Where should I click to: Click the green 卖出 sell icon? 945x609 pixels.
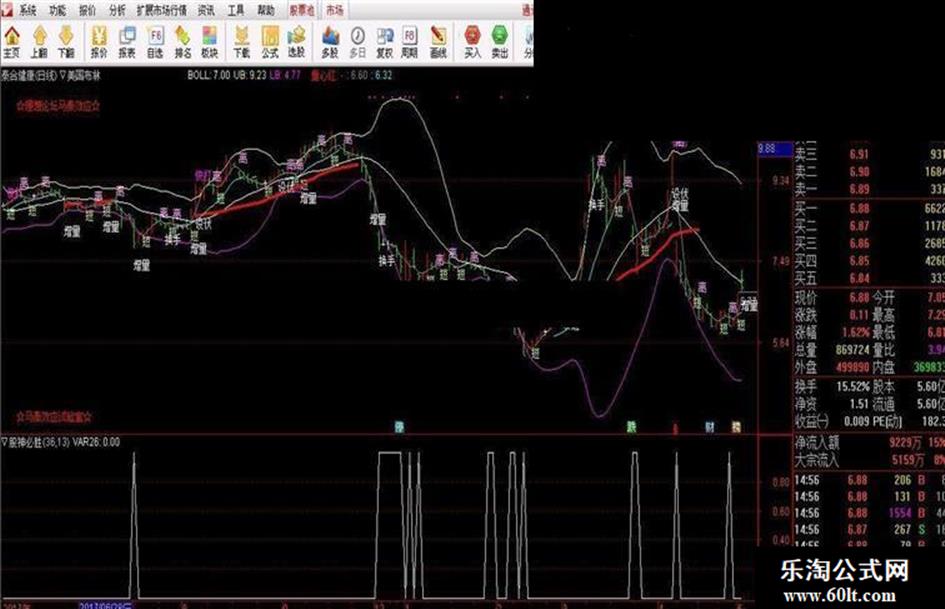[500, 42]
